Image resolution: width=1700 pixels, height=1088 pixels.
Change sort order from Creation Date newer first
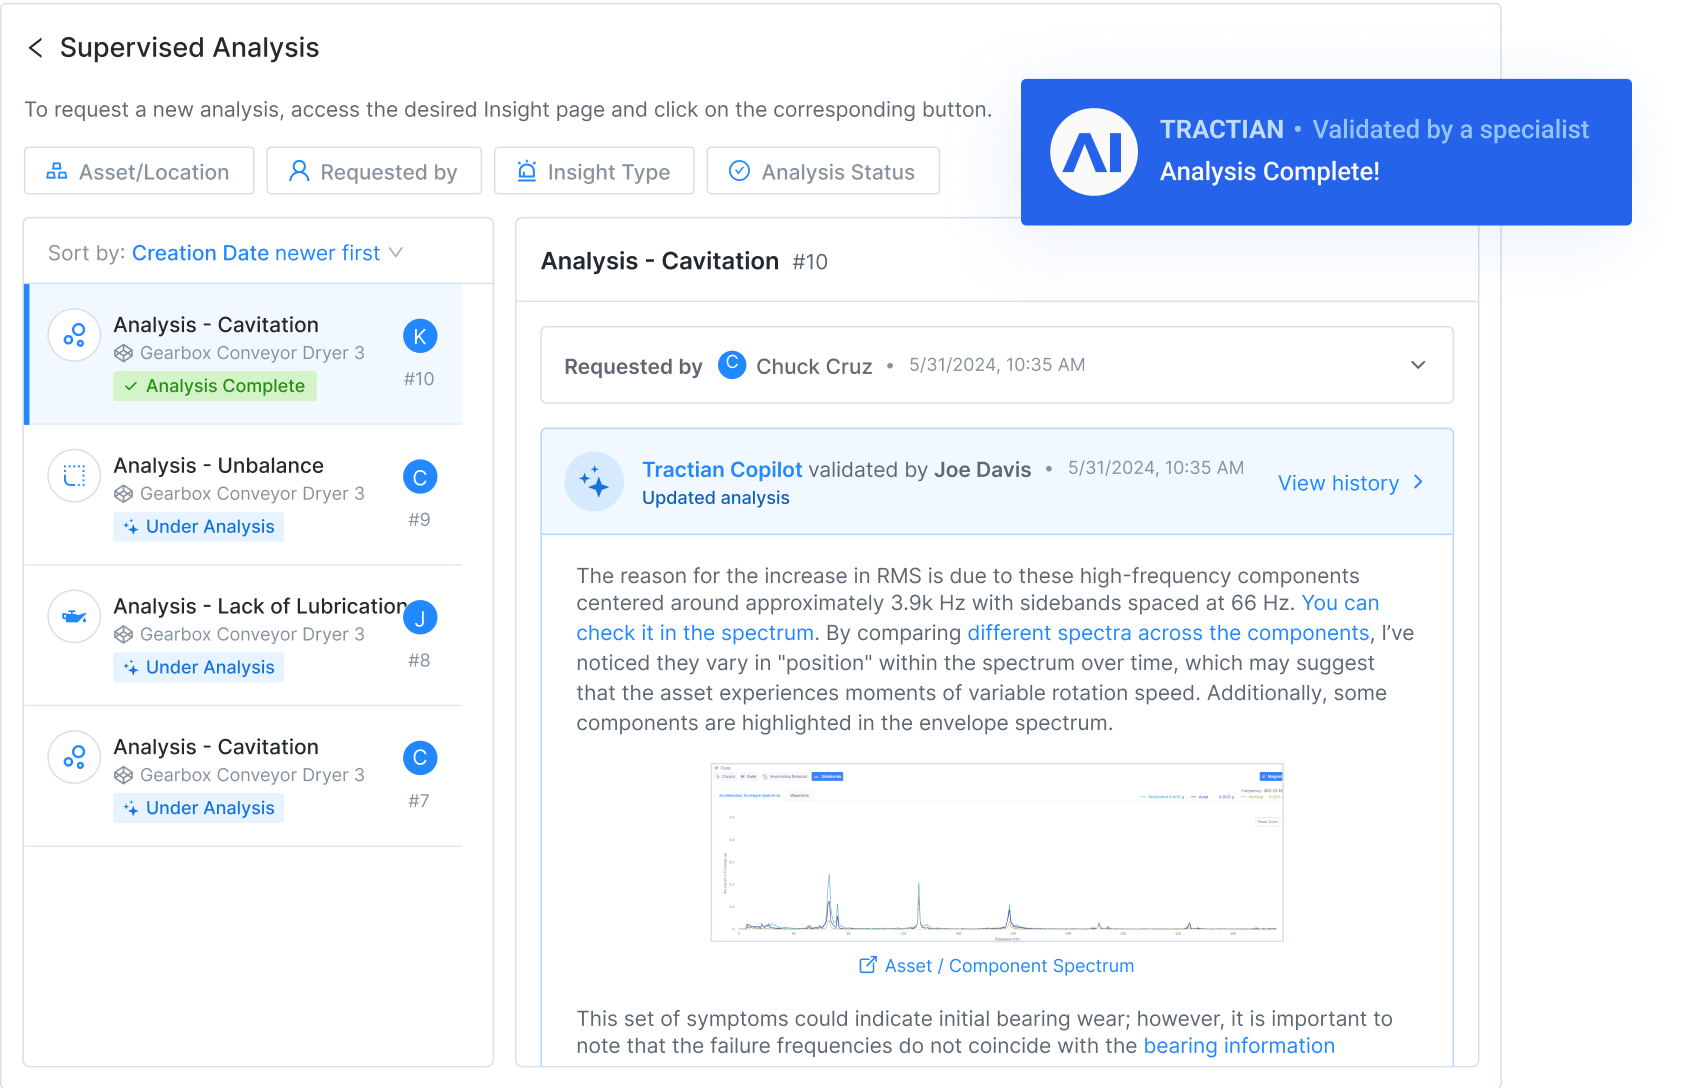click(267, 253)
